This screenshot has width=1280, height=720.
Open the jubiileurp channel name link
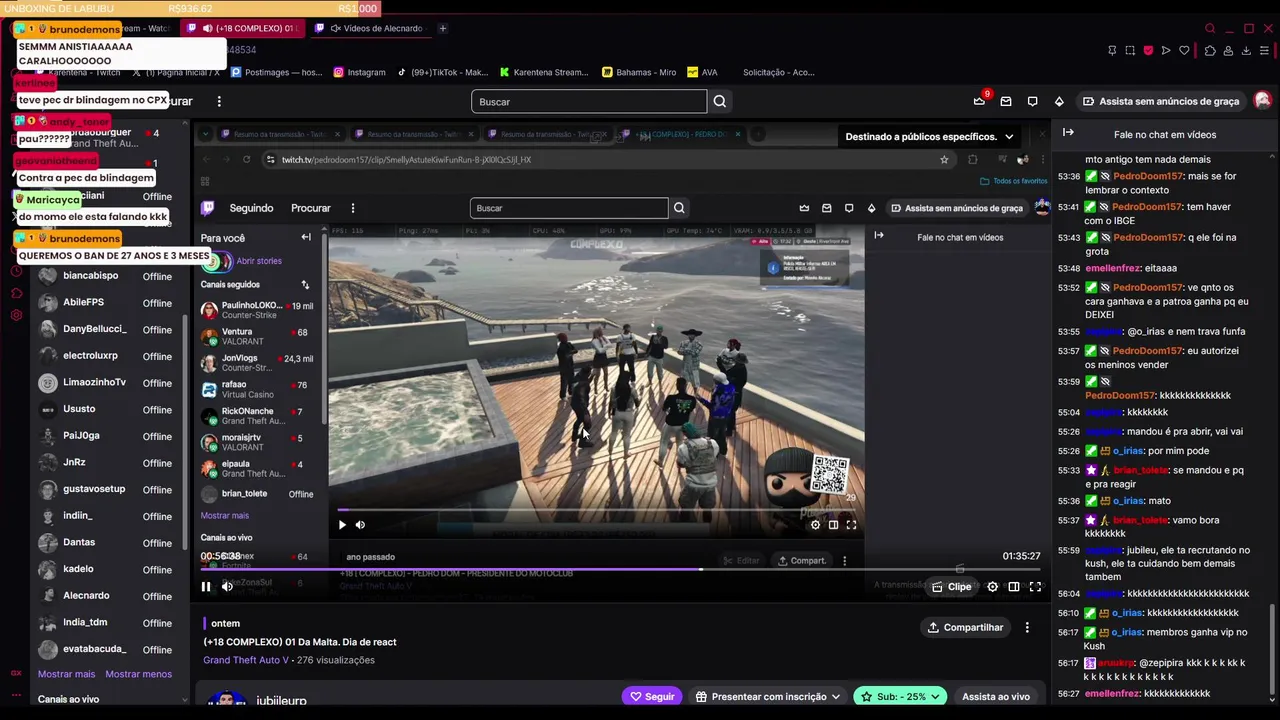281,701
